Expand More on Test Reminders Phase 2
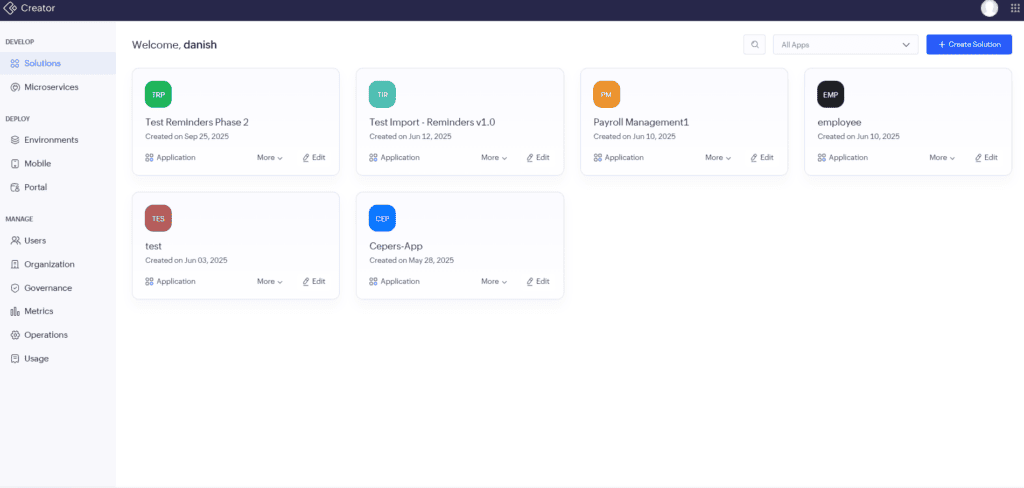The width and height of the screenshot is (1024, 488). pyautogui.click(x=270, y=157)
